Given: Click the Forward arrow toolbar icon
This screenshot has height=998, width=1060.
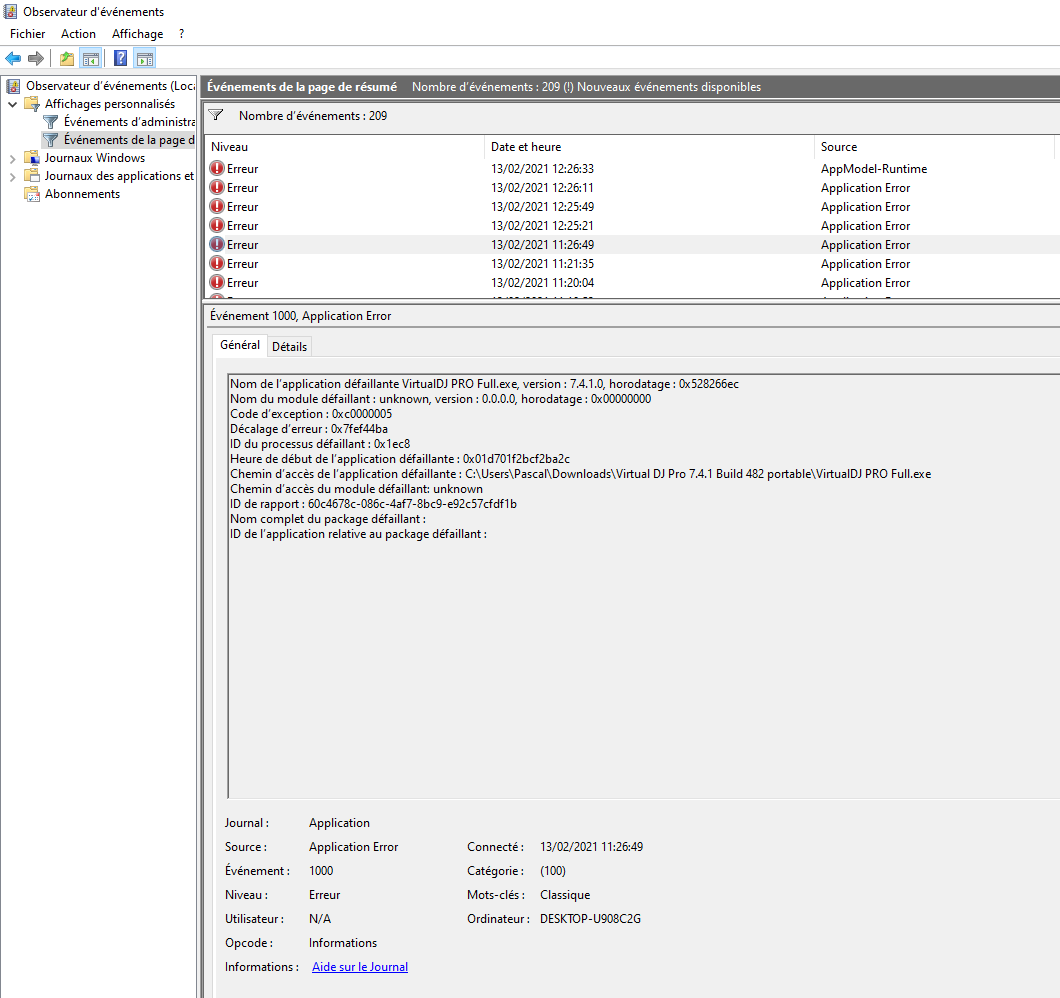Looking at the screenshot, I should click(36, 59).
